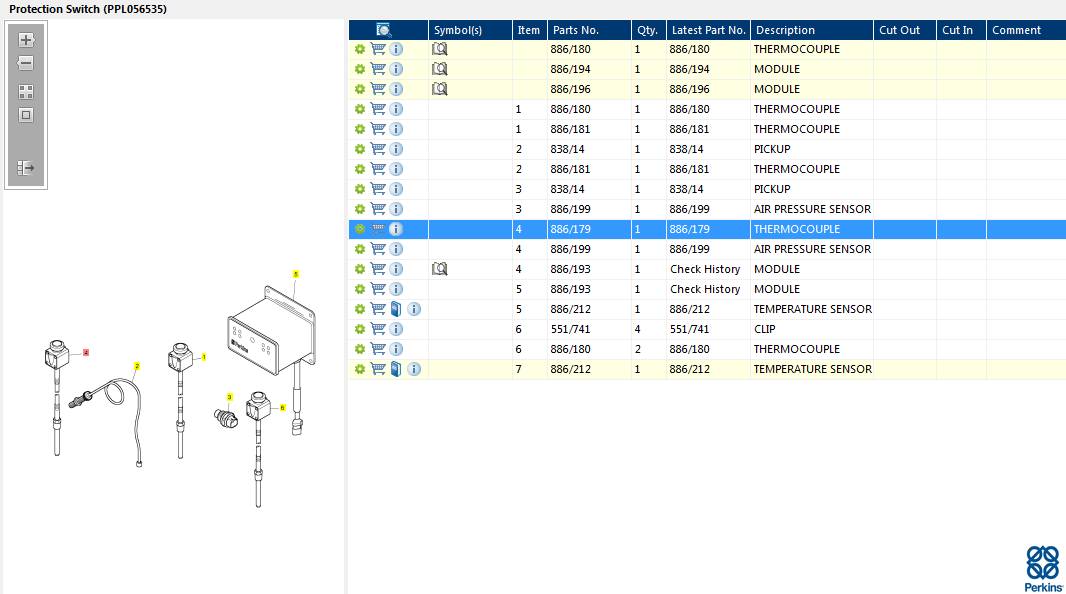The height and width of the screenshot is (594, 1066).
Task: Zoom out of the parts diagram
Action: [x=26, y=63]
